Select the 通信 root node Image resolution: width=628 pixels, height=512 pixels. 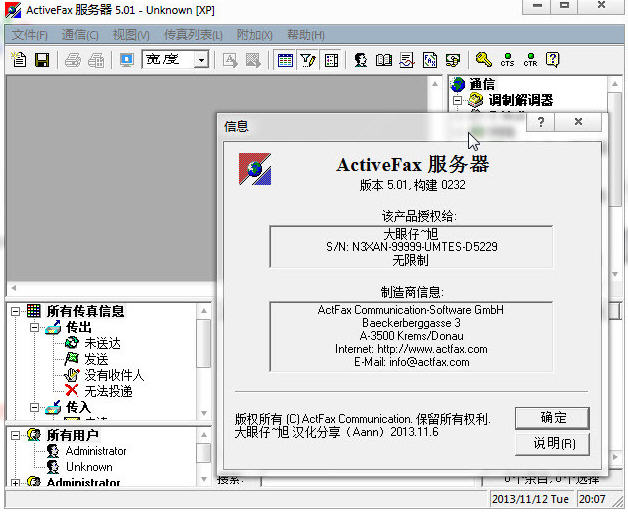482,85
